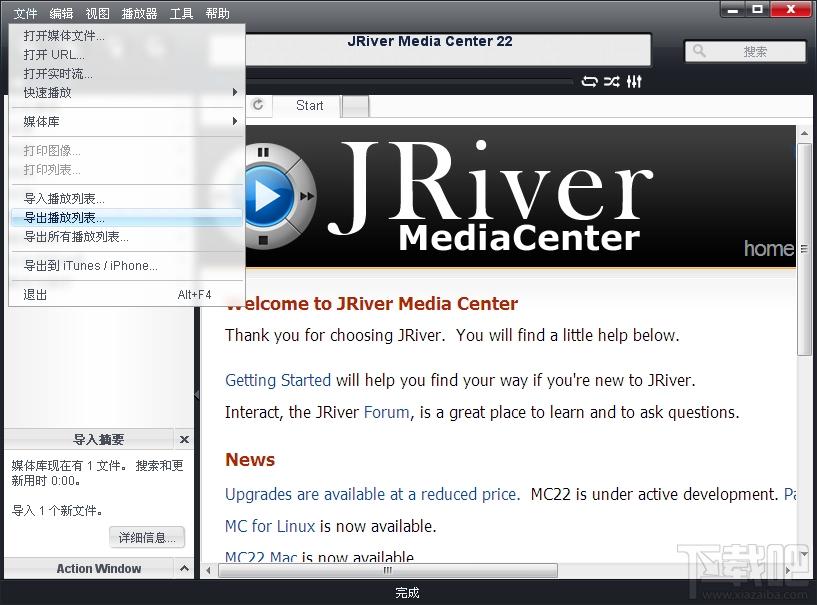Switch to the Start tab
This screenshot has height=605, width=817.
pyautogui.click(x=309, y=105)
